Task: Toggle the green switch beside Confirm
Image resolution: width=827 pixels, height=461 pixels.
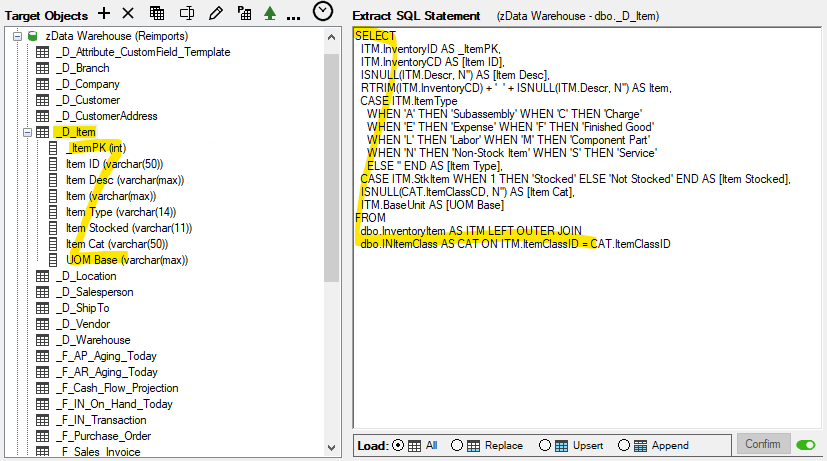Action: (805, 445)
